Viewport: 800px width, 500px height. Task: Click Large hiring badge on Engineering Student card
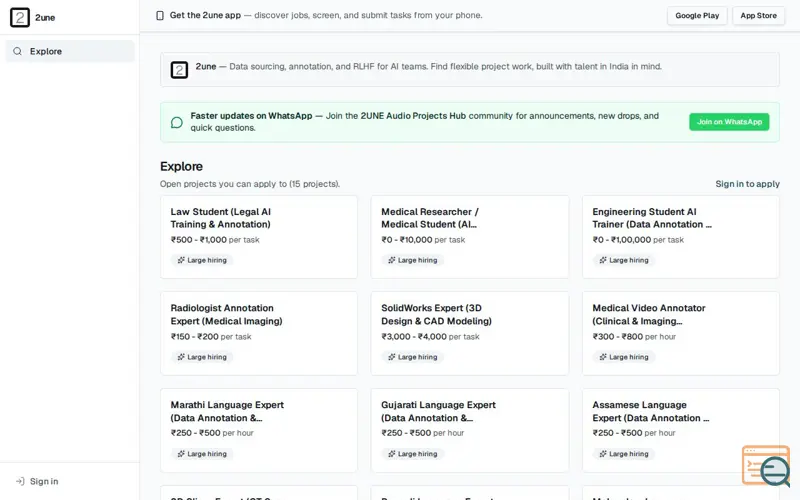[623, 260]
